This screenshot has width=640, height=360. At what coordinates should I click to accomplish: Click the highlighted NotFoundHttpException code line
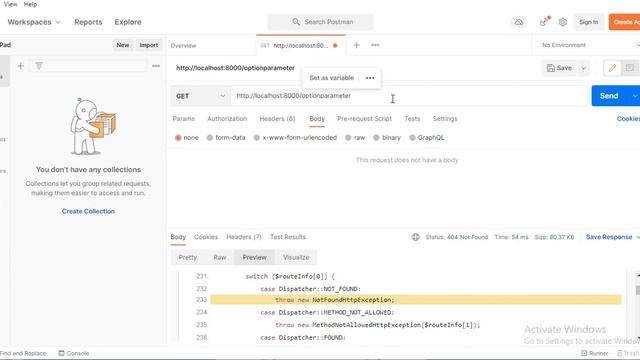tap(416, 300)
